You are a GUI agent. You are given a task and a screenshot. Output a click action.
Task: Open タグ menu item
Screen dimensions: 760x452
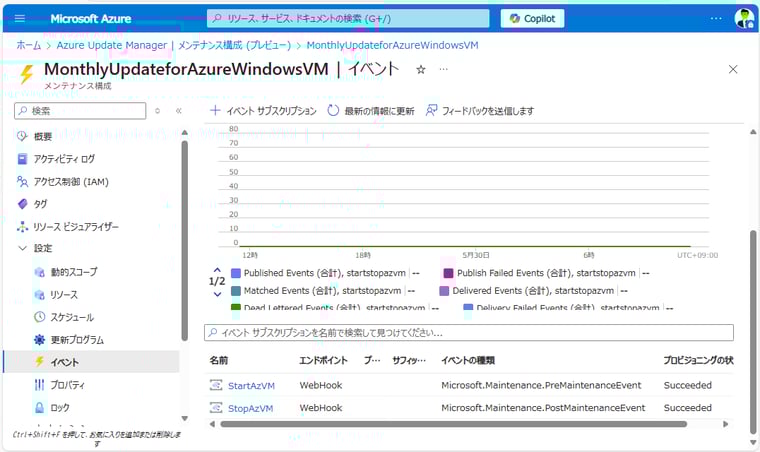(x=40, y=204)
